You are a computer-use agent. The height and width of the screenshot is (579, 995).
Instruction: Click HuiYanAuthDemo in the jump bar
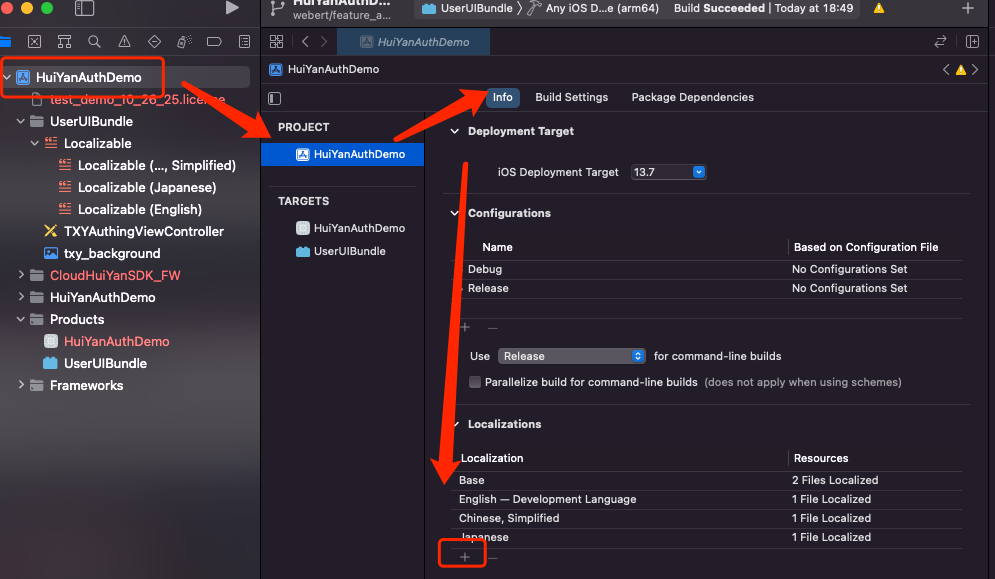point(324,69)
